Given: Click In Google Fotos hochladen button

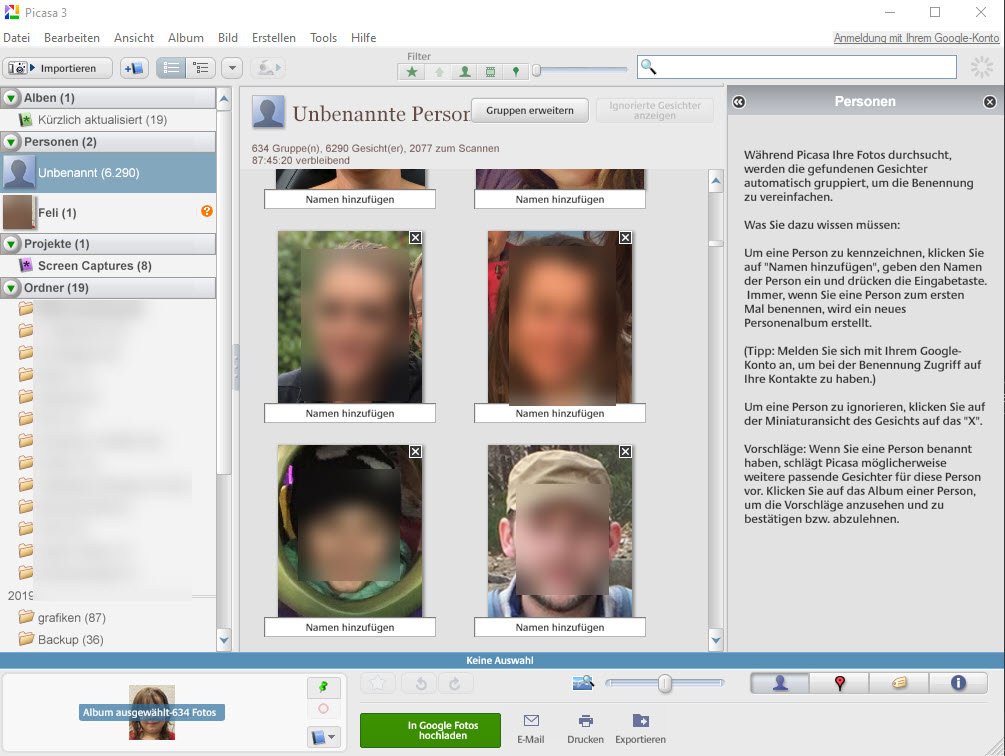Looking at the screenshot, I should (x=430, y=730).
